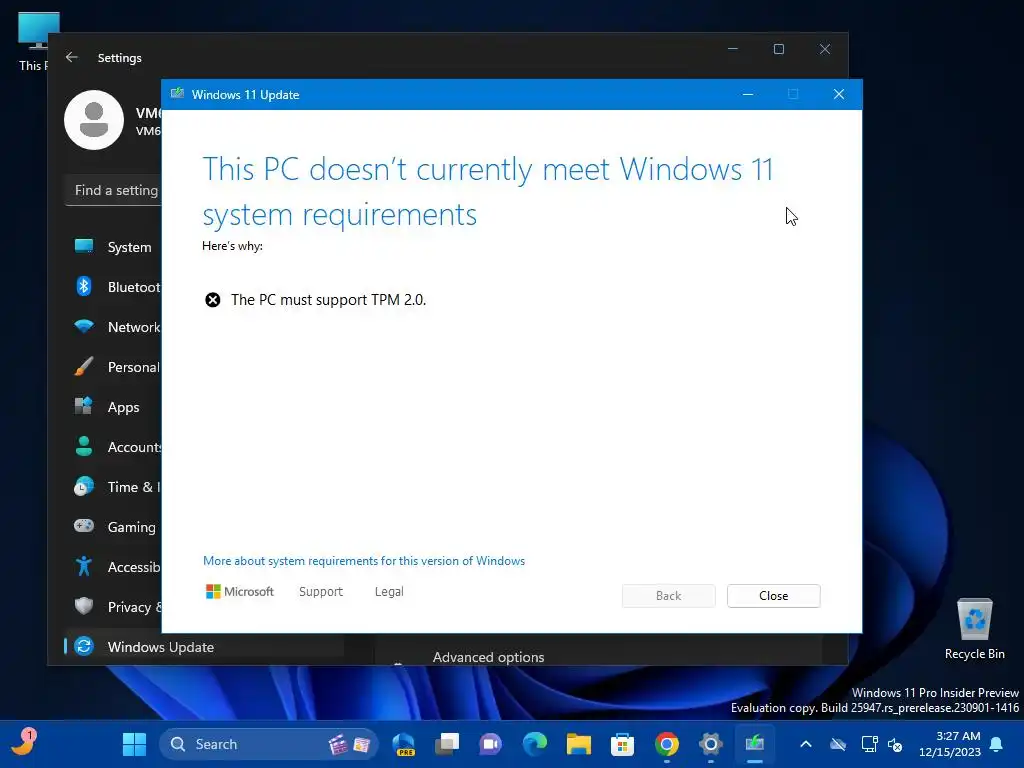Select System in Settings sidebar
The width and height of the screenshot is (1024, 768).
[112, 247]
